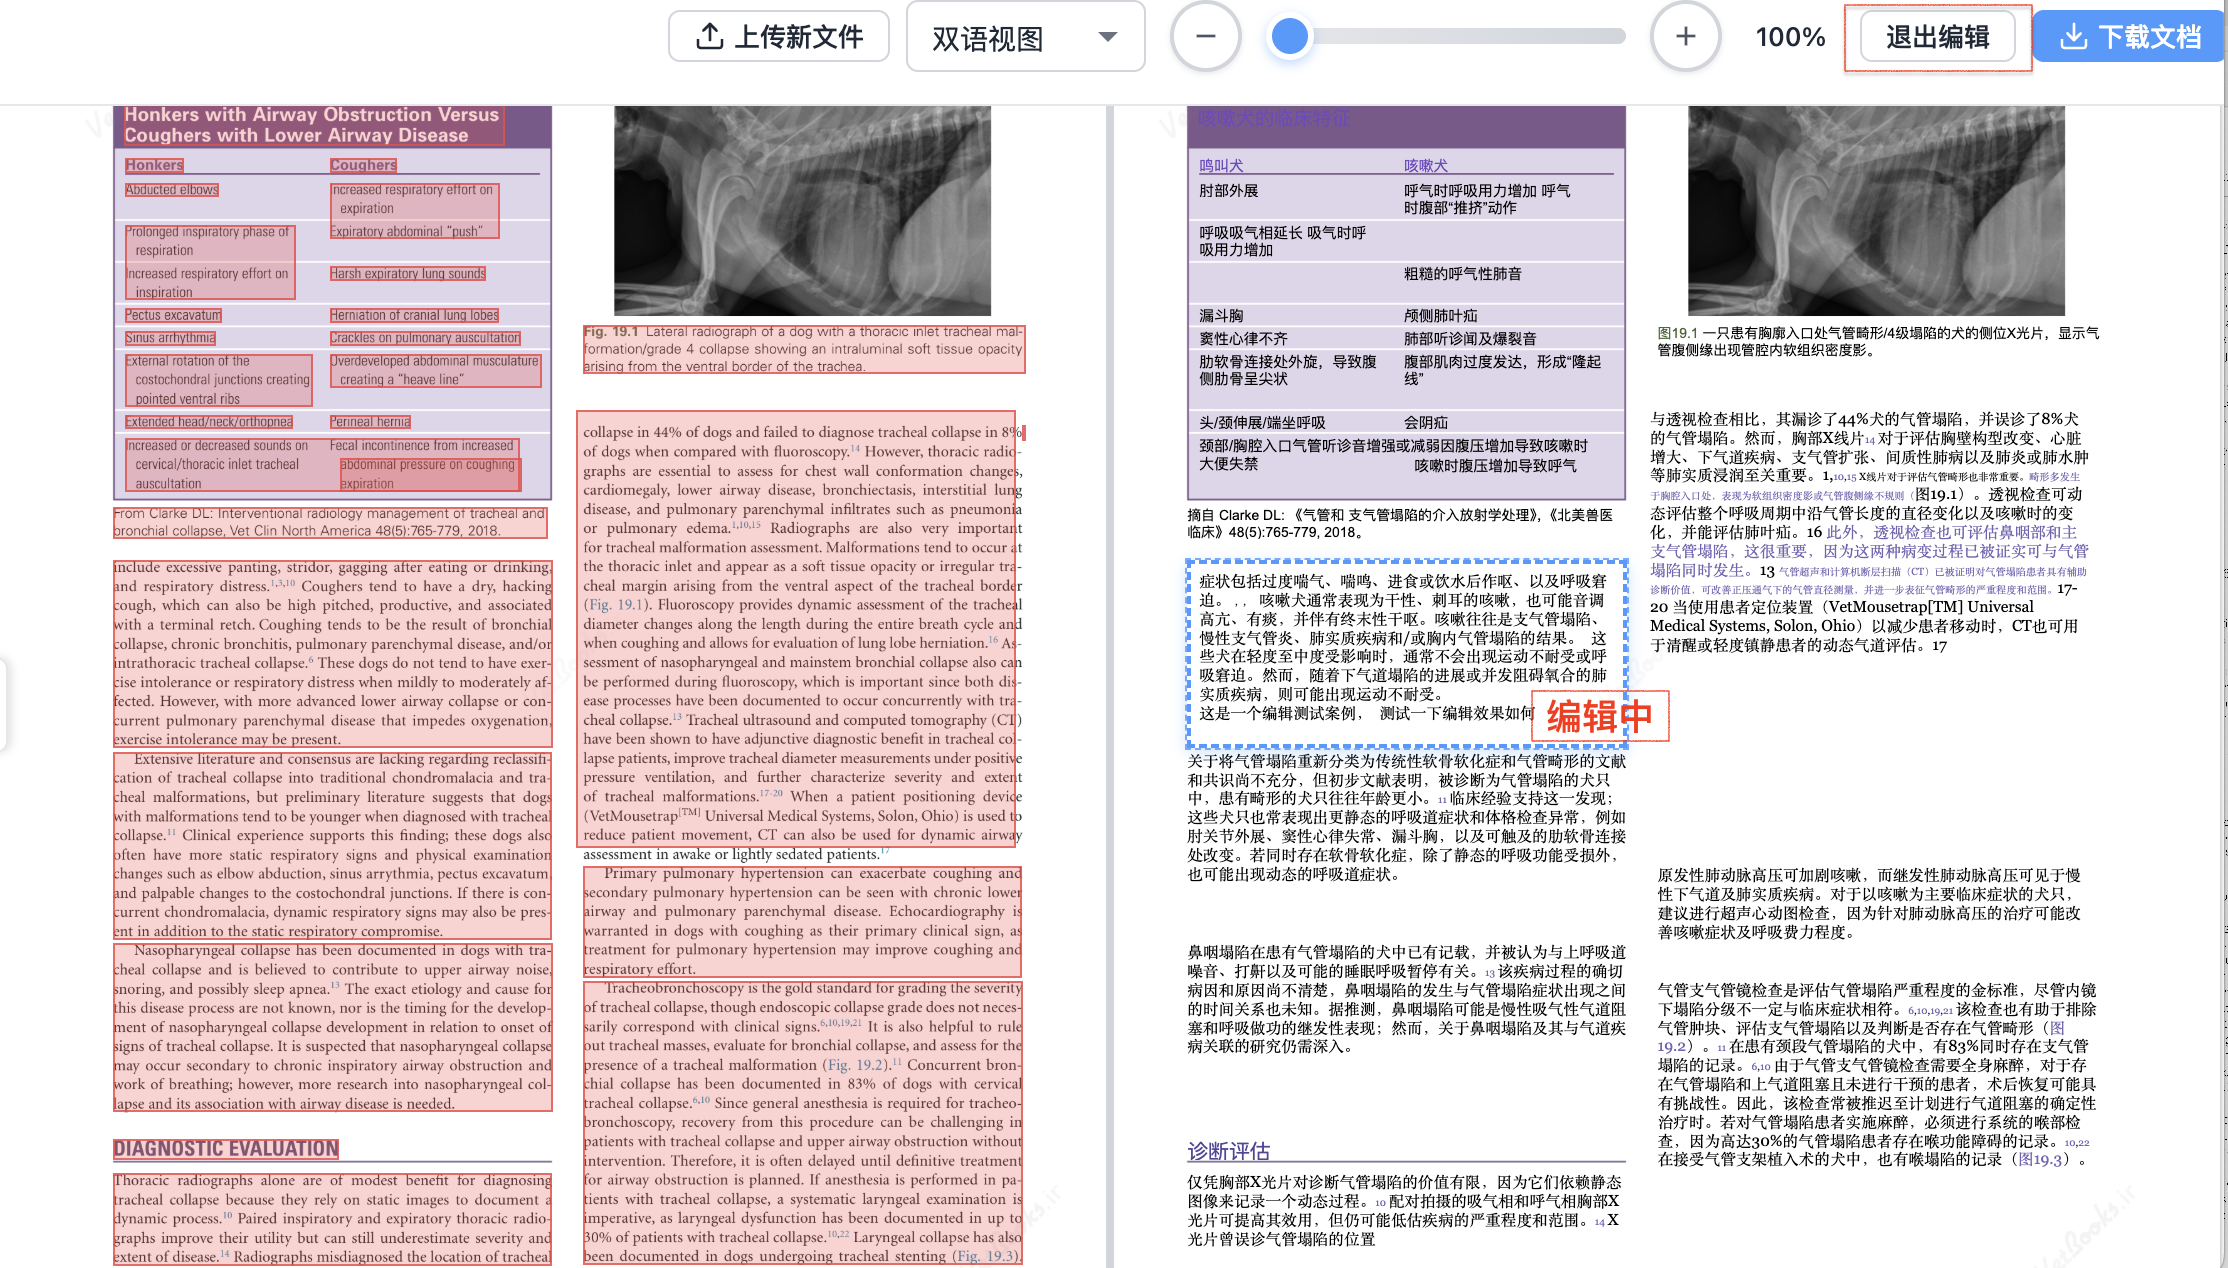Select the 'Pectus excavatum' cell
Screen dimensions: 2228x1268
173,315
